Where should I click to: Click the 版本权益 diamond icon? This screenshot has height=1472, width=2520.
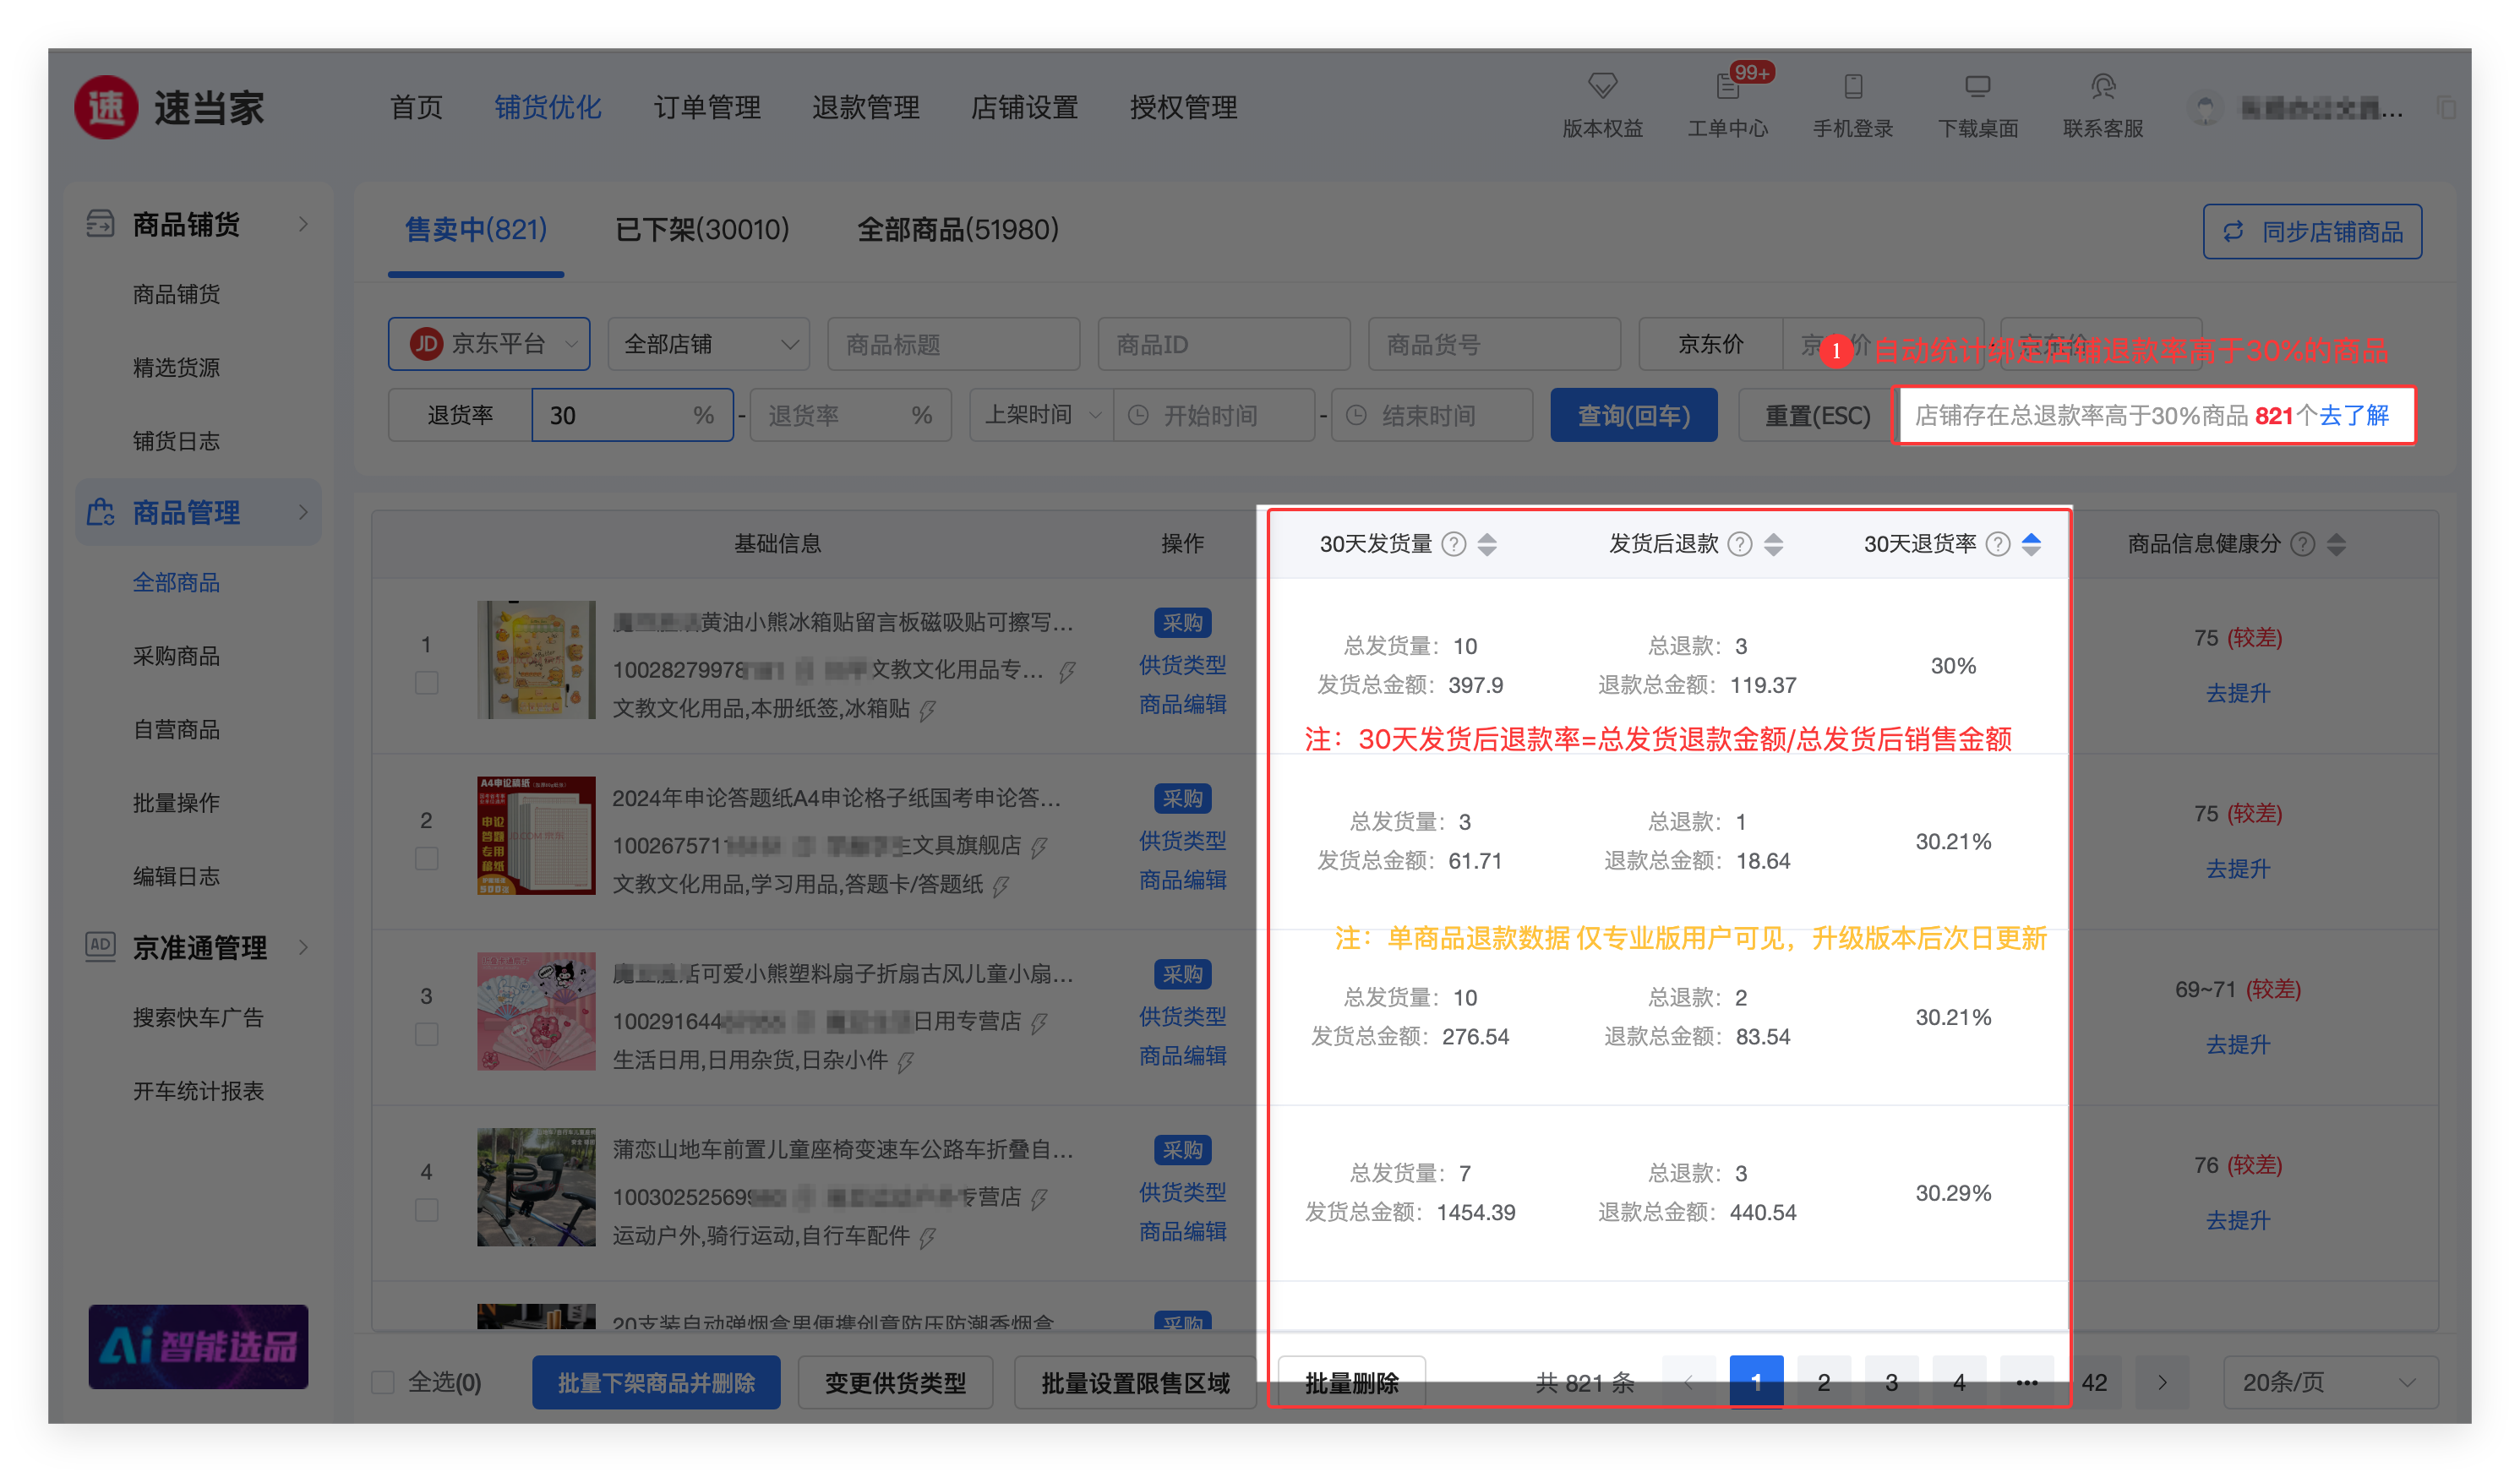tap(1602, 86)
